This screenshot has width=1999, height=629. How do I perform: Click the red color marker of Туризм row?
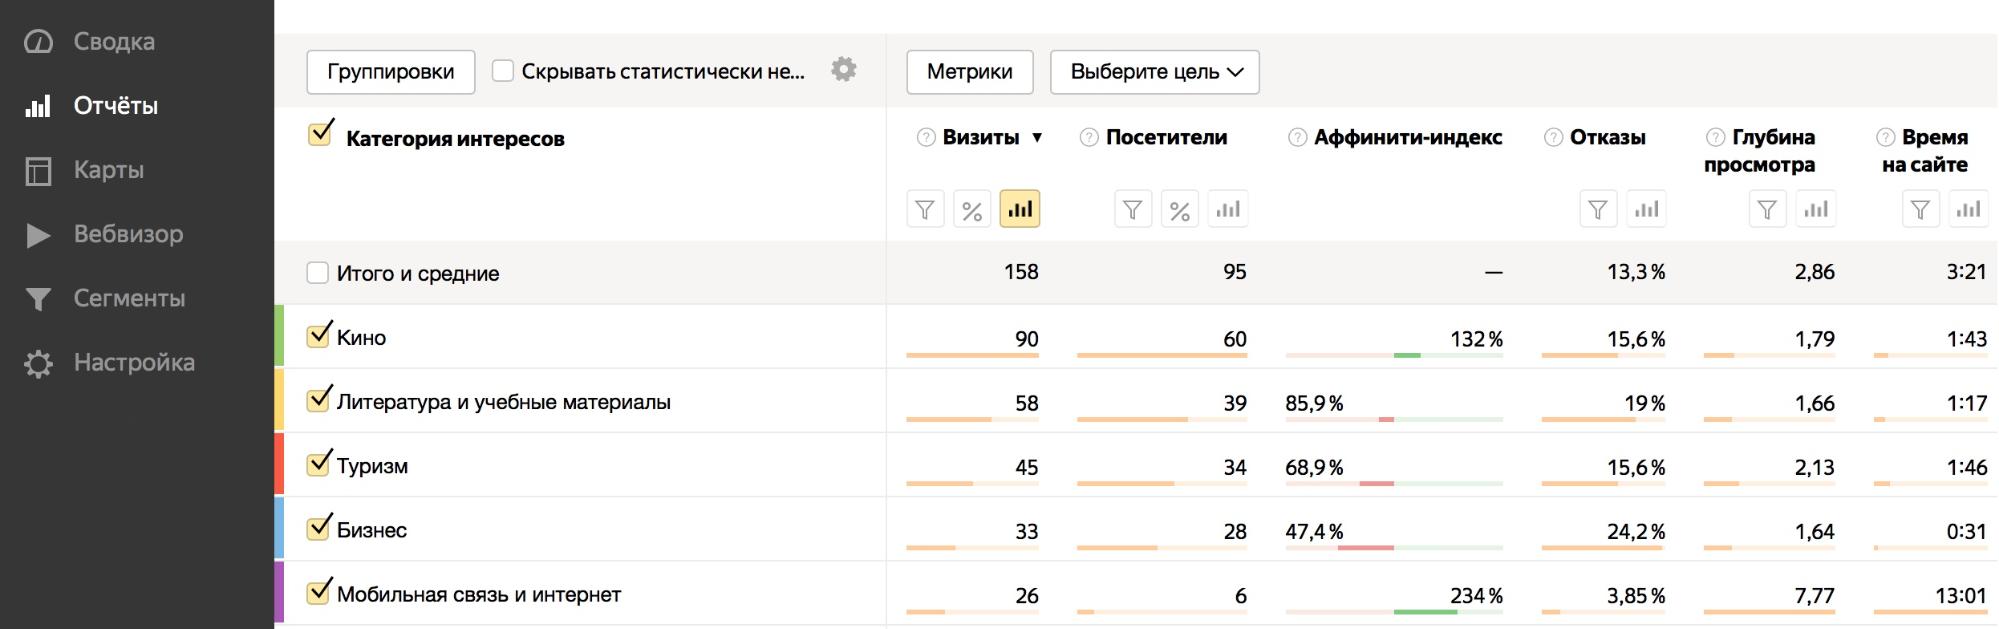280,465
